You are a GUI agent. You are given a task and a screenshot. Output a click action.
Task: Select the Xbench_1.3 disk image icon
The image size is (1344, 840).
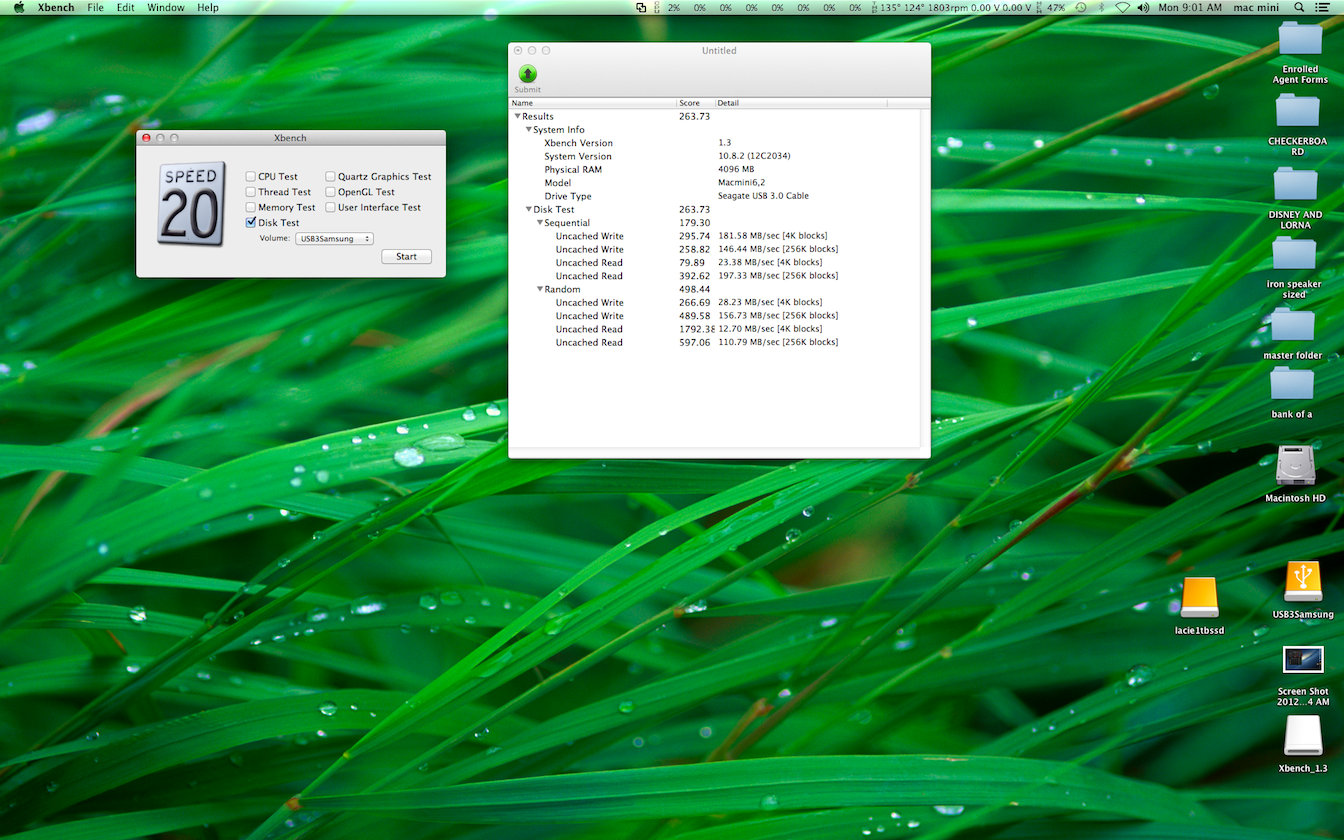(1303, 737)
